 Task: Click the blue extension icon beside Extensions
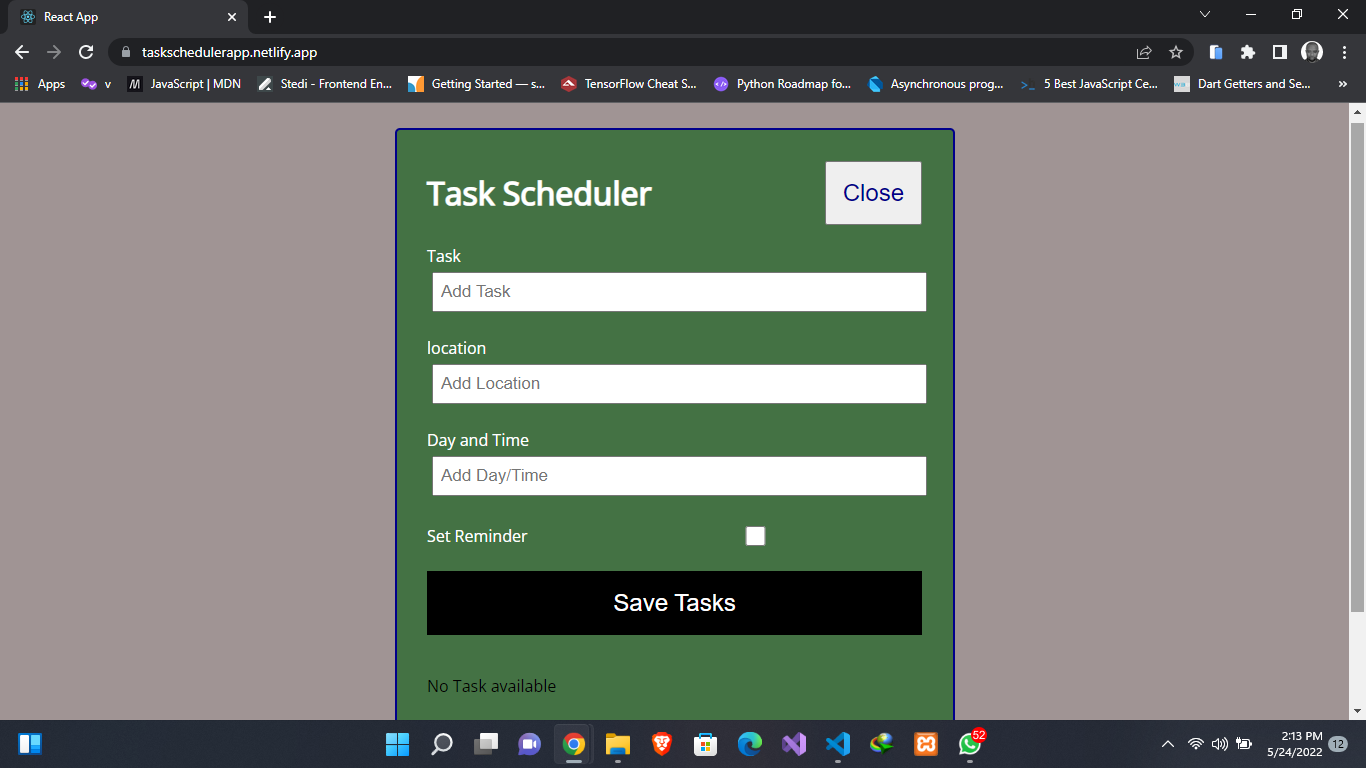tap(1216, 52)
